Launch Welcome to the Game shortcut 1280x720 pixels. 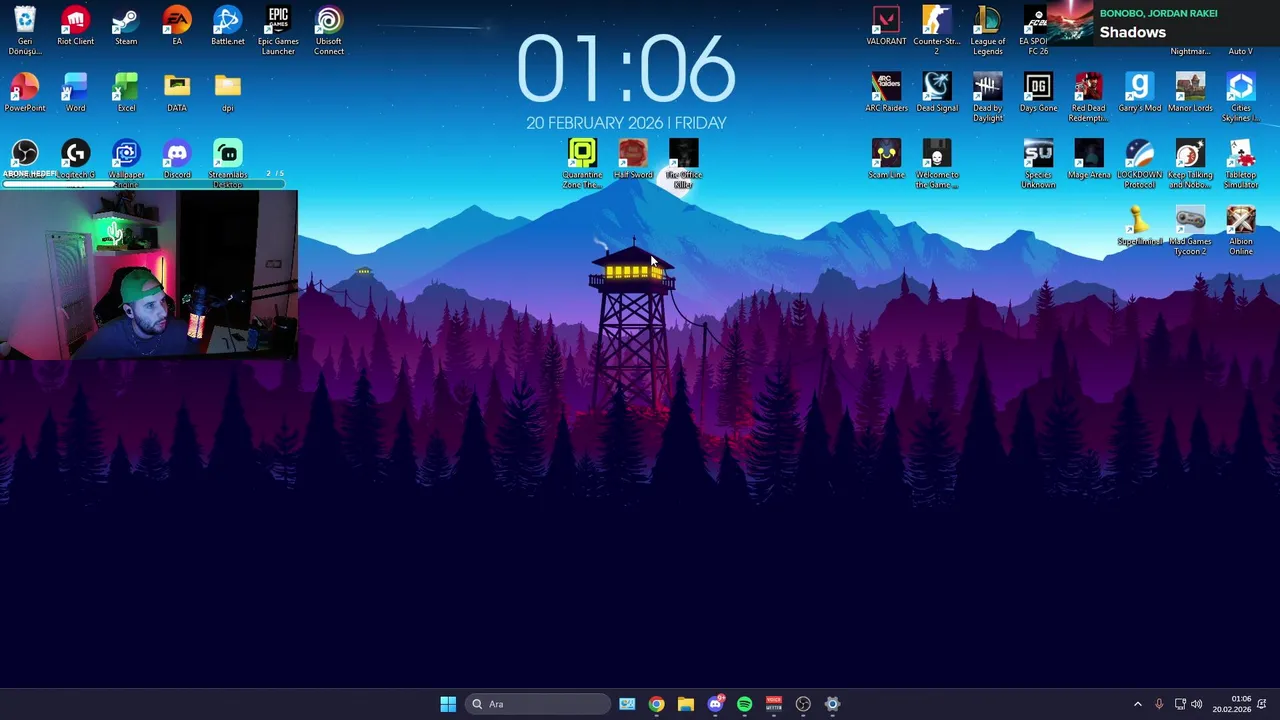coord(937,163)
